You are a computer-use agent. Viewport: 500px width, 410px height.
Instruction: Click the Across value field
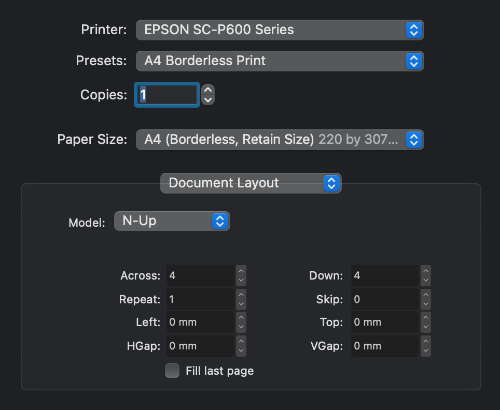coord(200,276)
